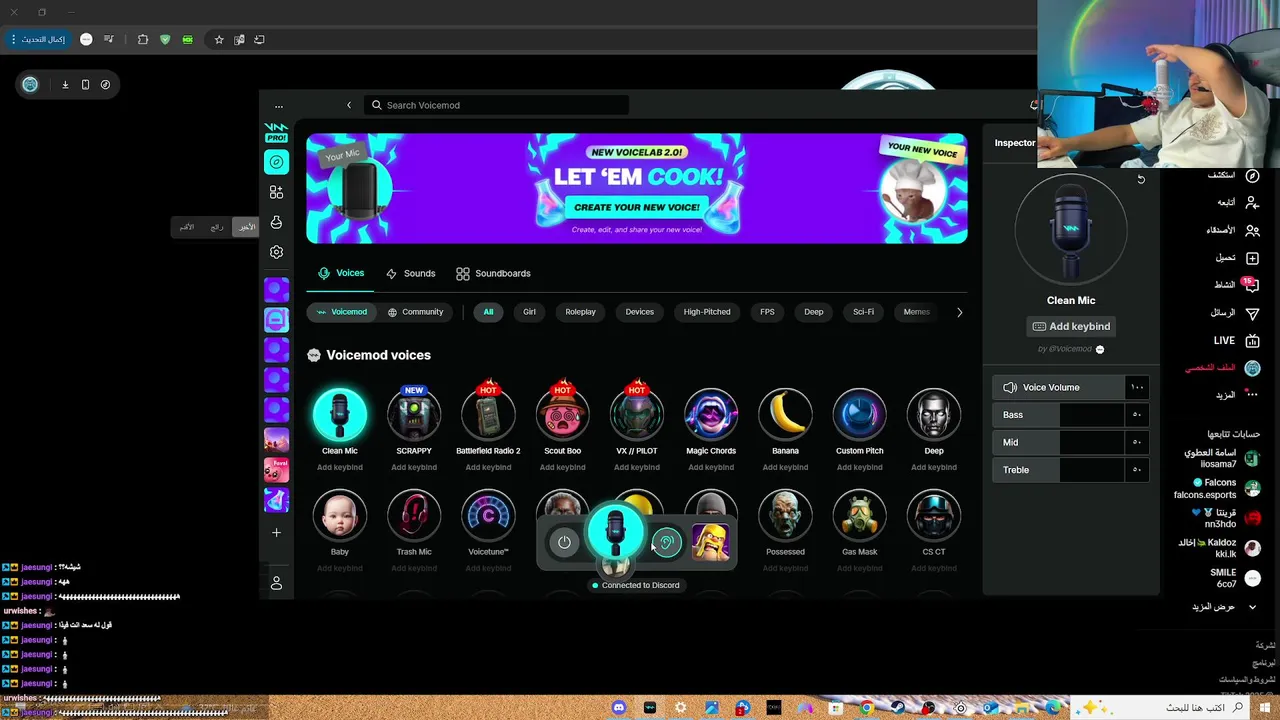Viewport: 1280px width, 720px height.
Task: Open the Voicelab flask icon in sidebar
Action: pyautogui.click(x=277, y=222)
